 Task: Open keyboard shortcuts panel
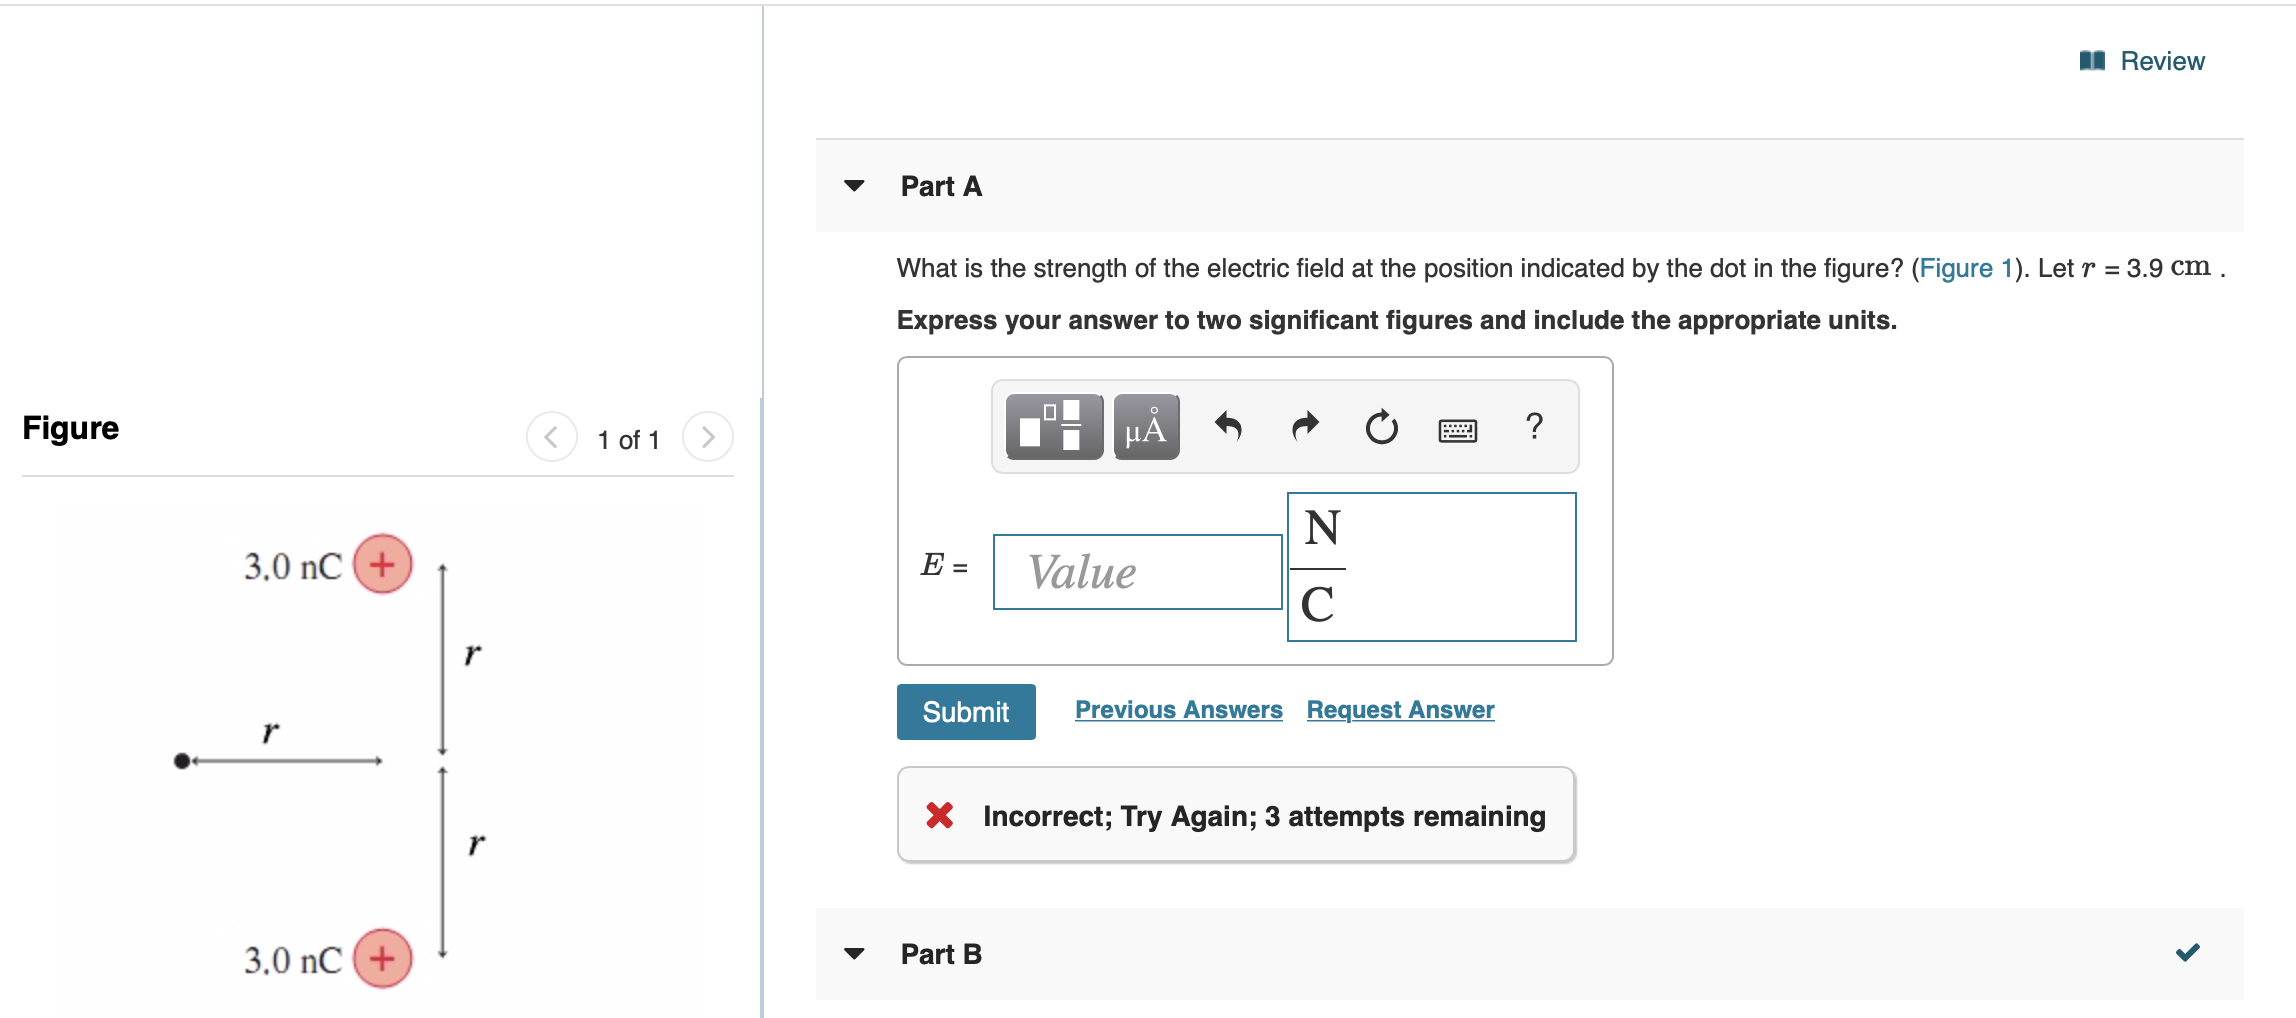click(1457, 430)
